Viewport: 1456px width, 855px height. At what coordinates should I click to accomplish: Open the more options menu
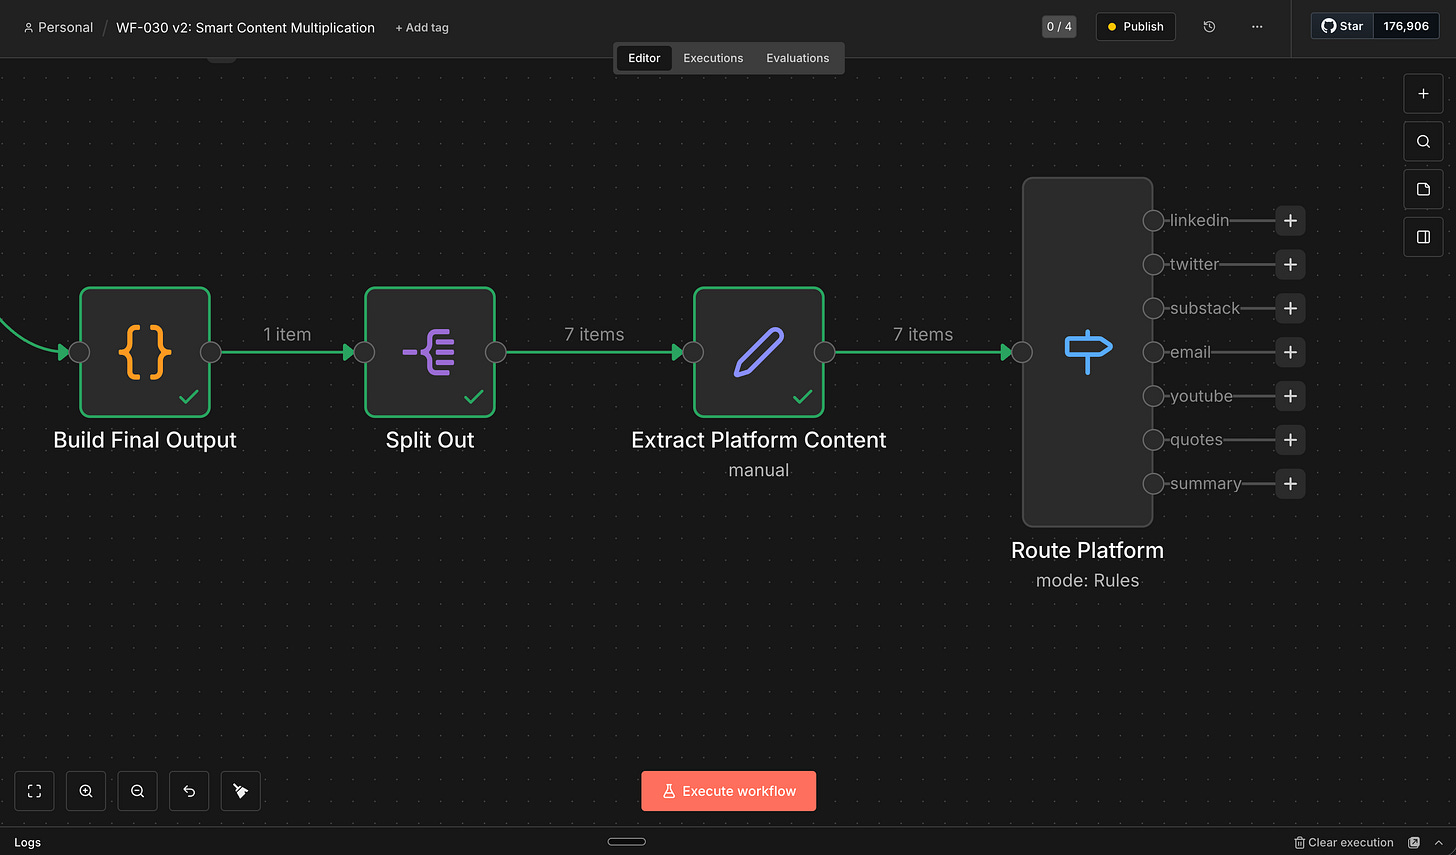(1257, 27)
